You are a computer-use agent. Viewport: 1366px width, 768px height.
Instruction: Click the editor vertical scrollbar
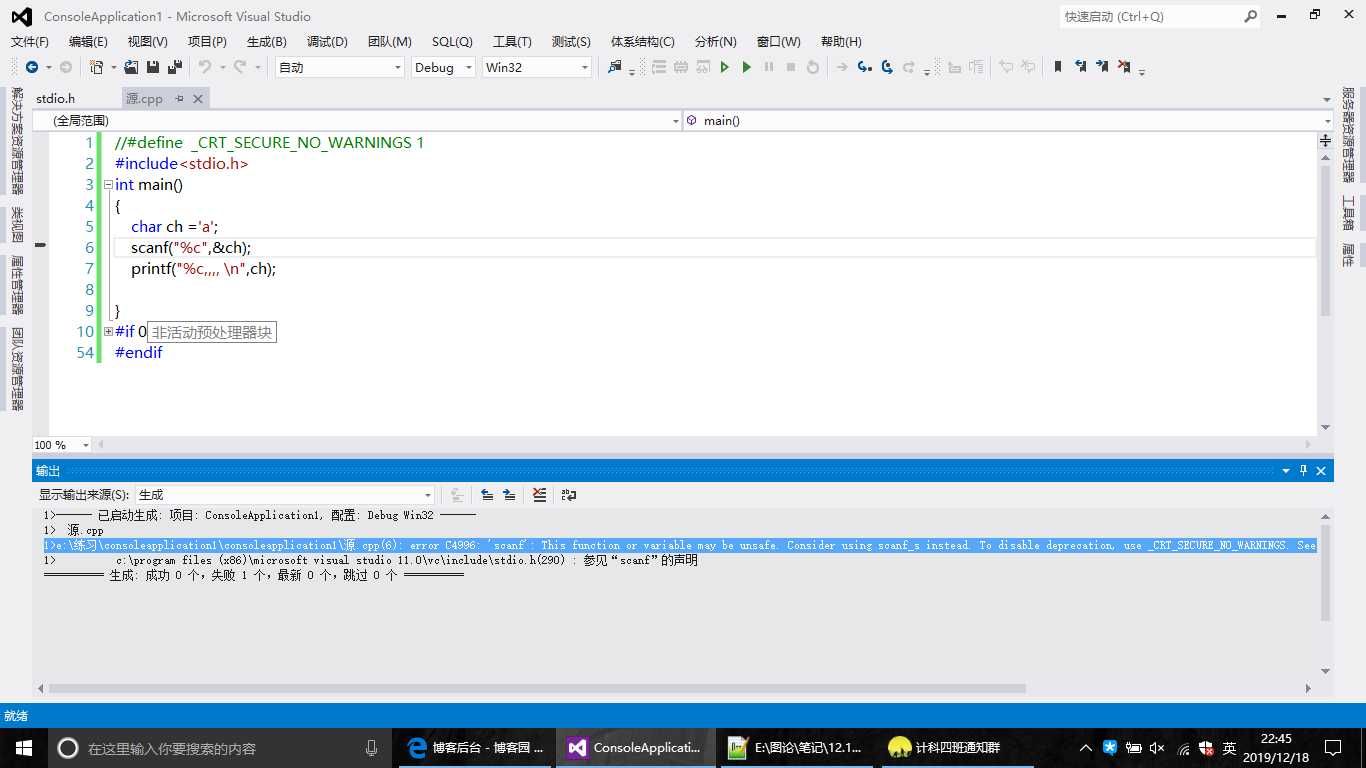pyautogui.click(x=1325, y=240)
